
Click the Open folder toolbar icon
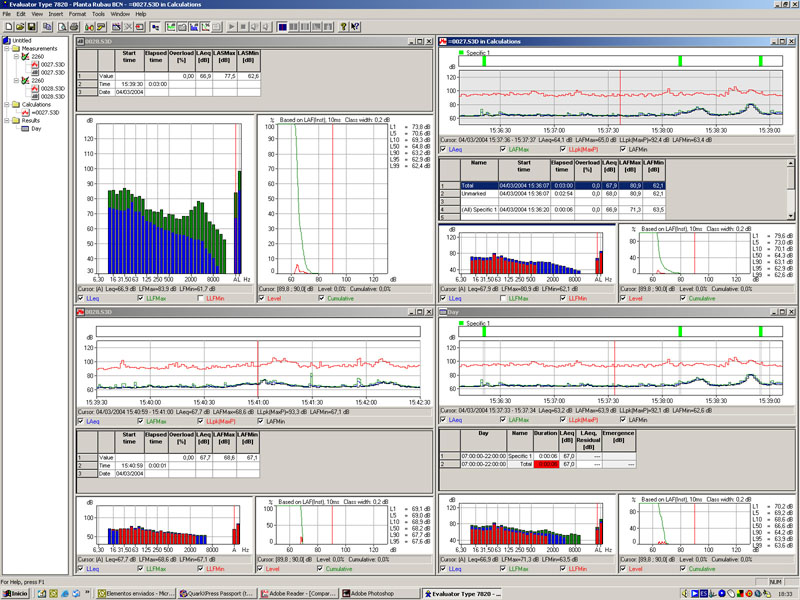[20, 27]
